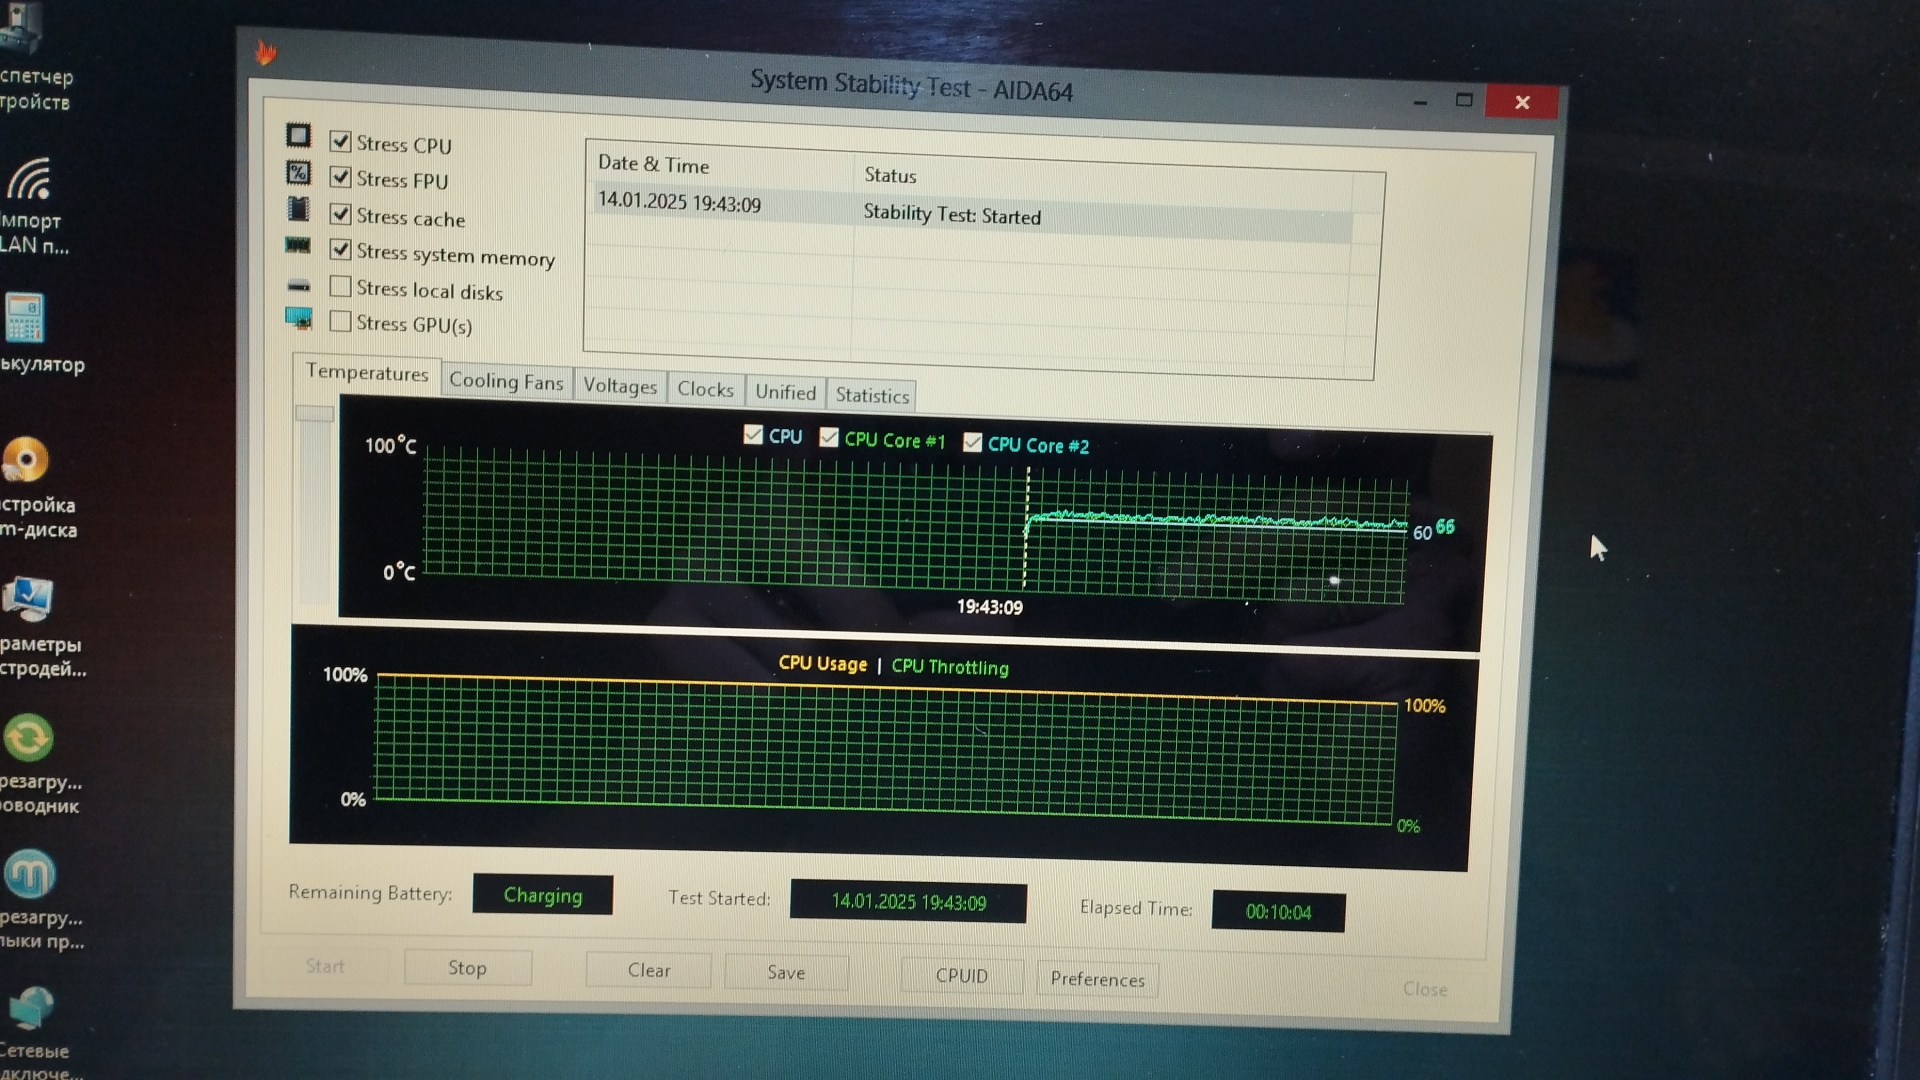Select the Stability Test: Started log row
The height and width of the screenshot is (1080, 1920).
[x=972, y=213]
